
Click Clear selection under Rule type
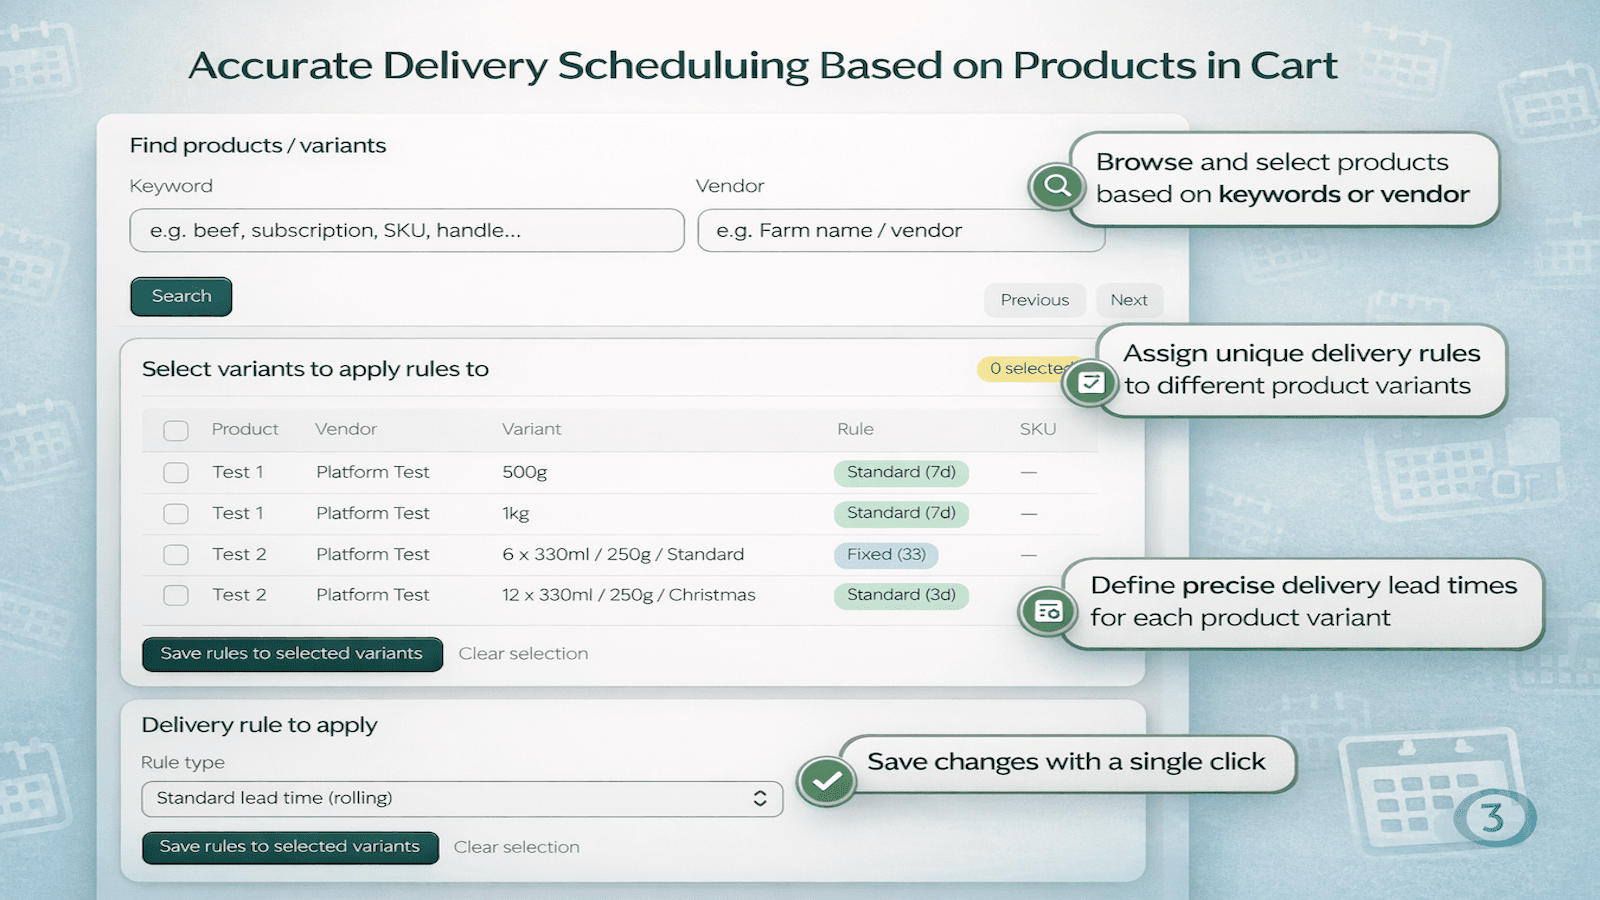pyautogui.click(x=517, y=847)
